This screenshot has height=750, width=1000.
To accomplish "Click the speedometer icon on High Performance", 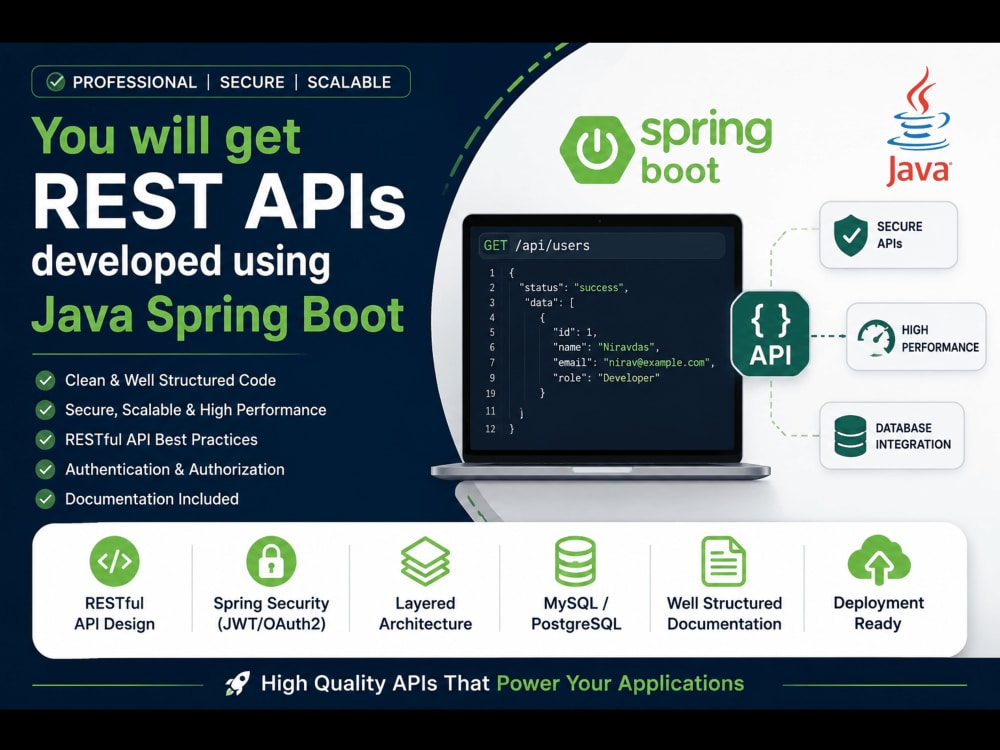I will tap(876, 338).
